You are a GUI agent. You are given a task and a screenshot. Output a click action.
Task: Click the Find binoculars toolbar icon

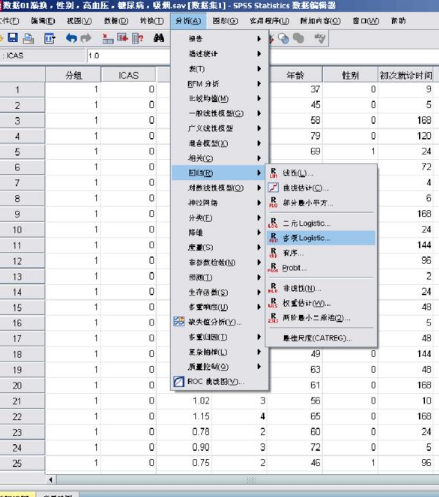pos(159,38)
